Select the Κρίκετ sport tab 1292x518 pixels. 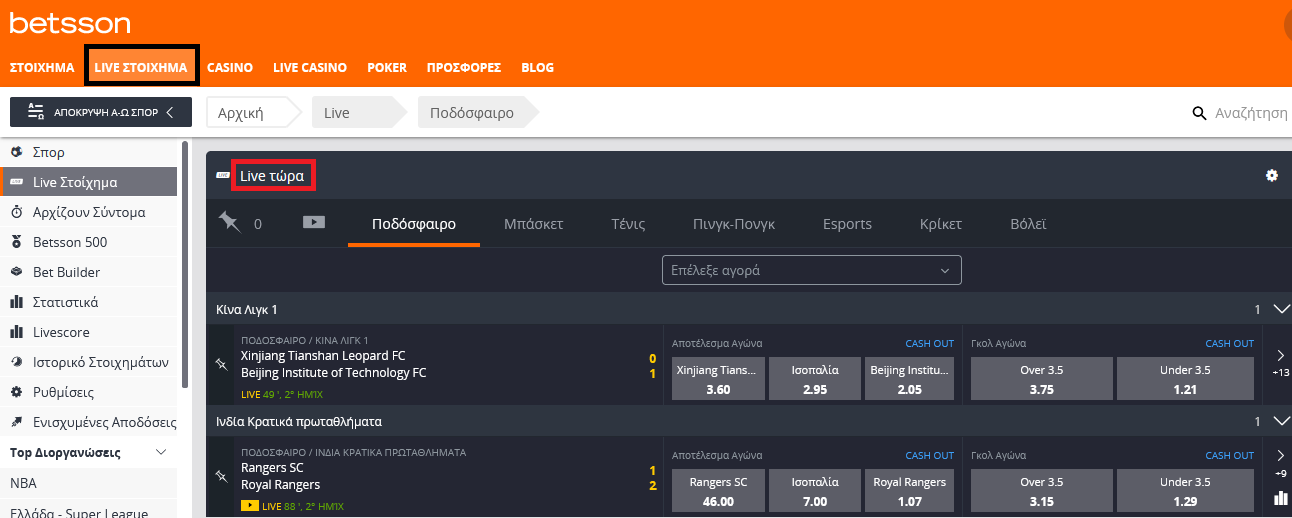(x=941, y=224)
